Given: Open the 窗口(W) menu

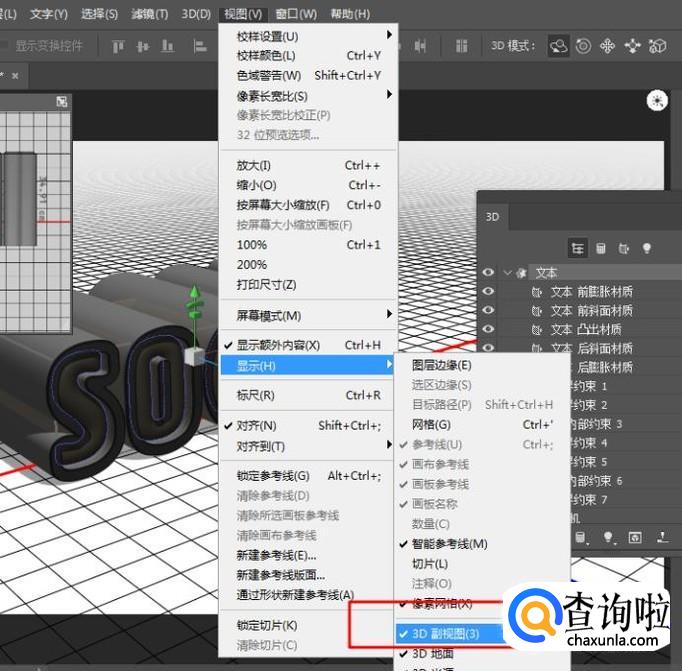Looking at the screenshot, I should 295,14.
